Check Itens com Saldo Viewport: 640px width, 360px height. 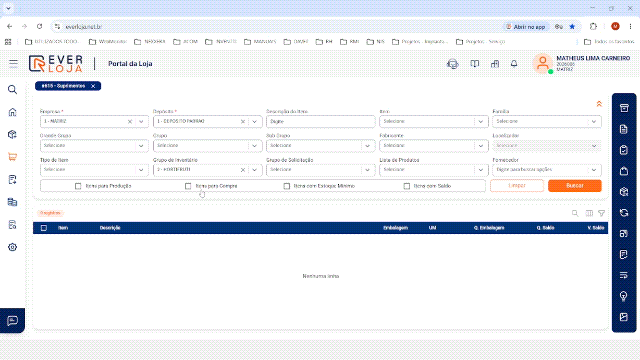407,186
